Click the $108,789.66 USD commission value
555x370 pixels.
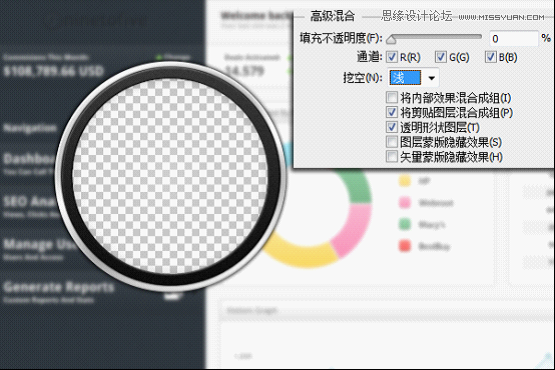pos(54,71)
